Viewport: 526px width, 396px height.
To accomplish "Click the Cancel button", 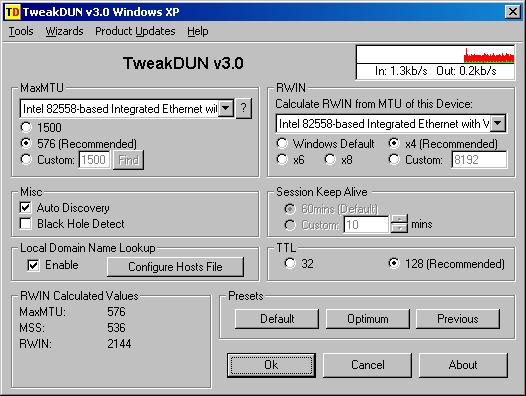I will 367,365.
